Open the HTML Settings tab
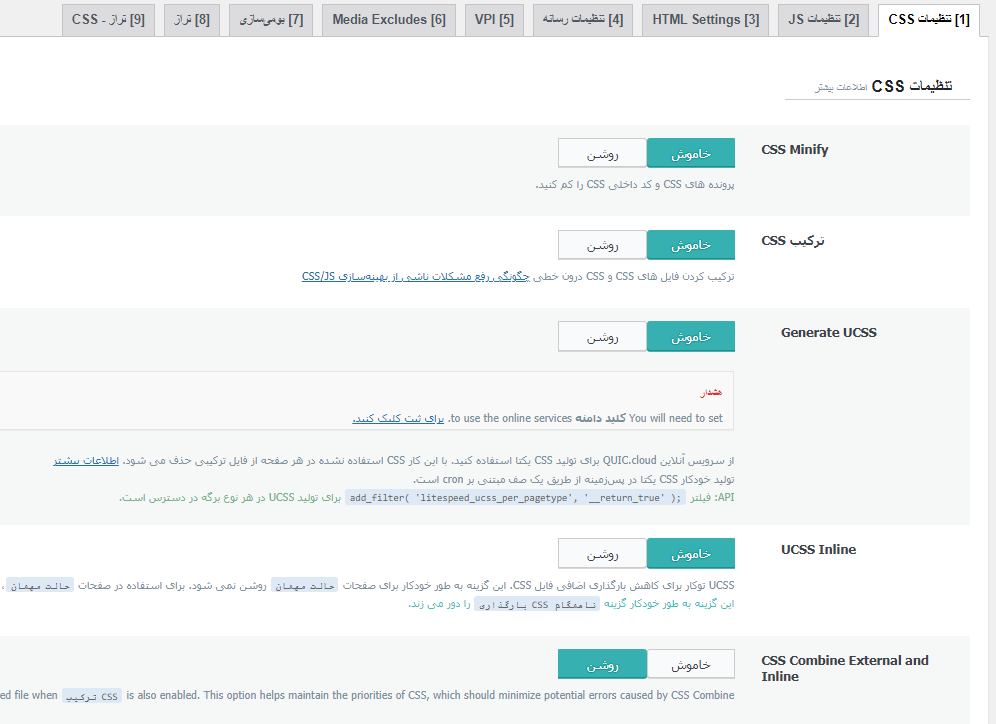This screenshot has width=996, height=724. point(704,19)
